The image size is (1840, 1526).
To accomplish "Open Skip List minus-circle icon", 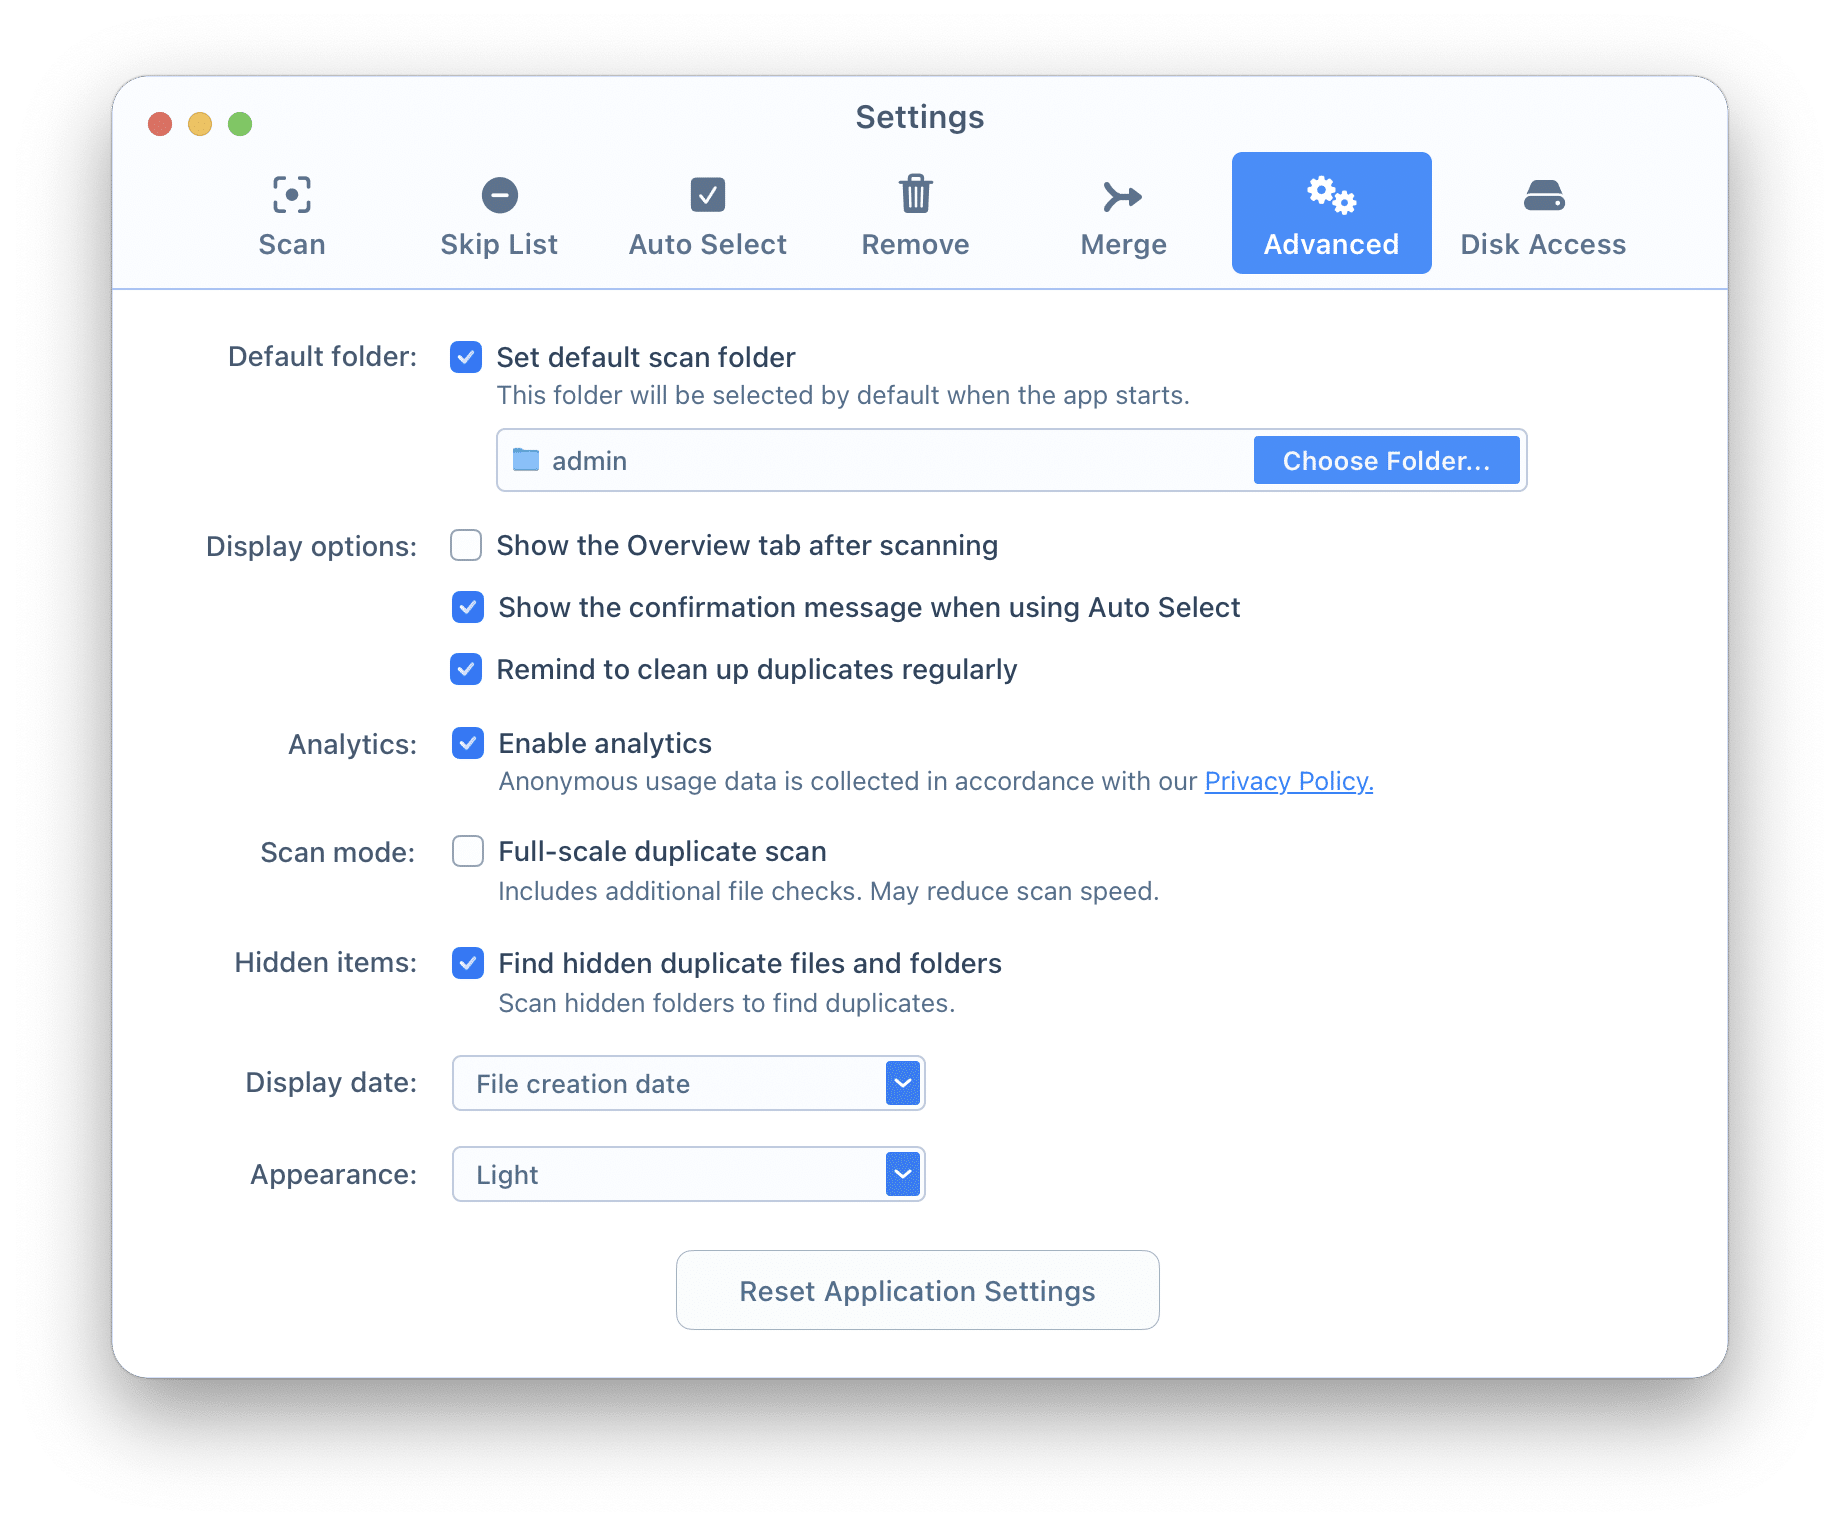I will click(x=499, y=195).
